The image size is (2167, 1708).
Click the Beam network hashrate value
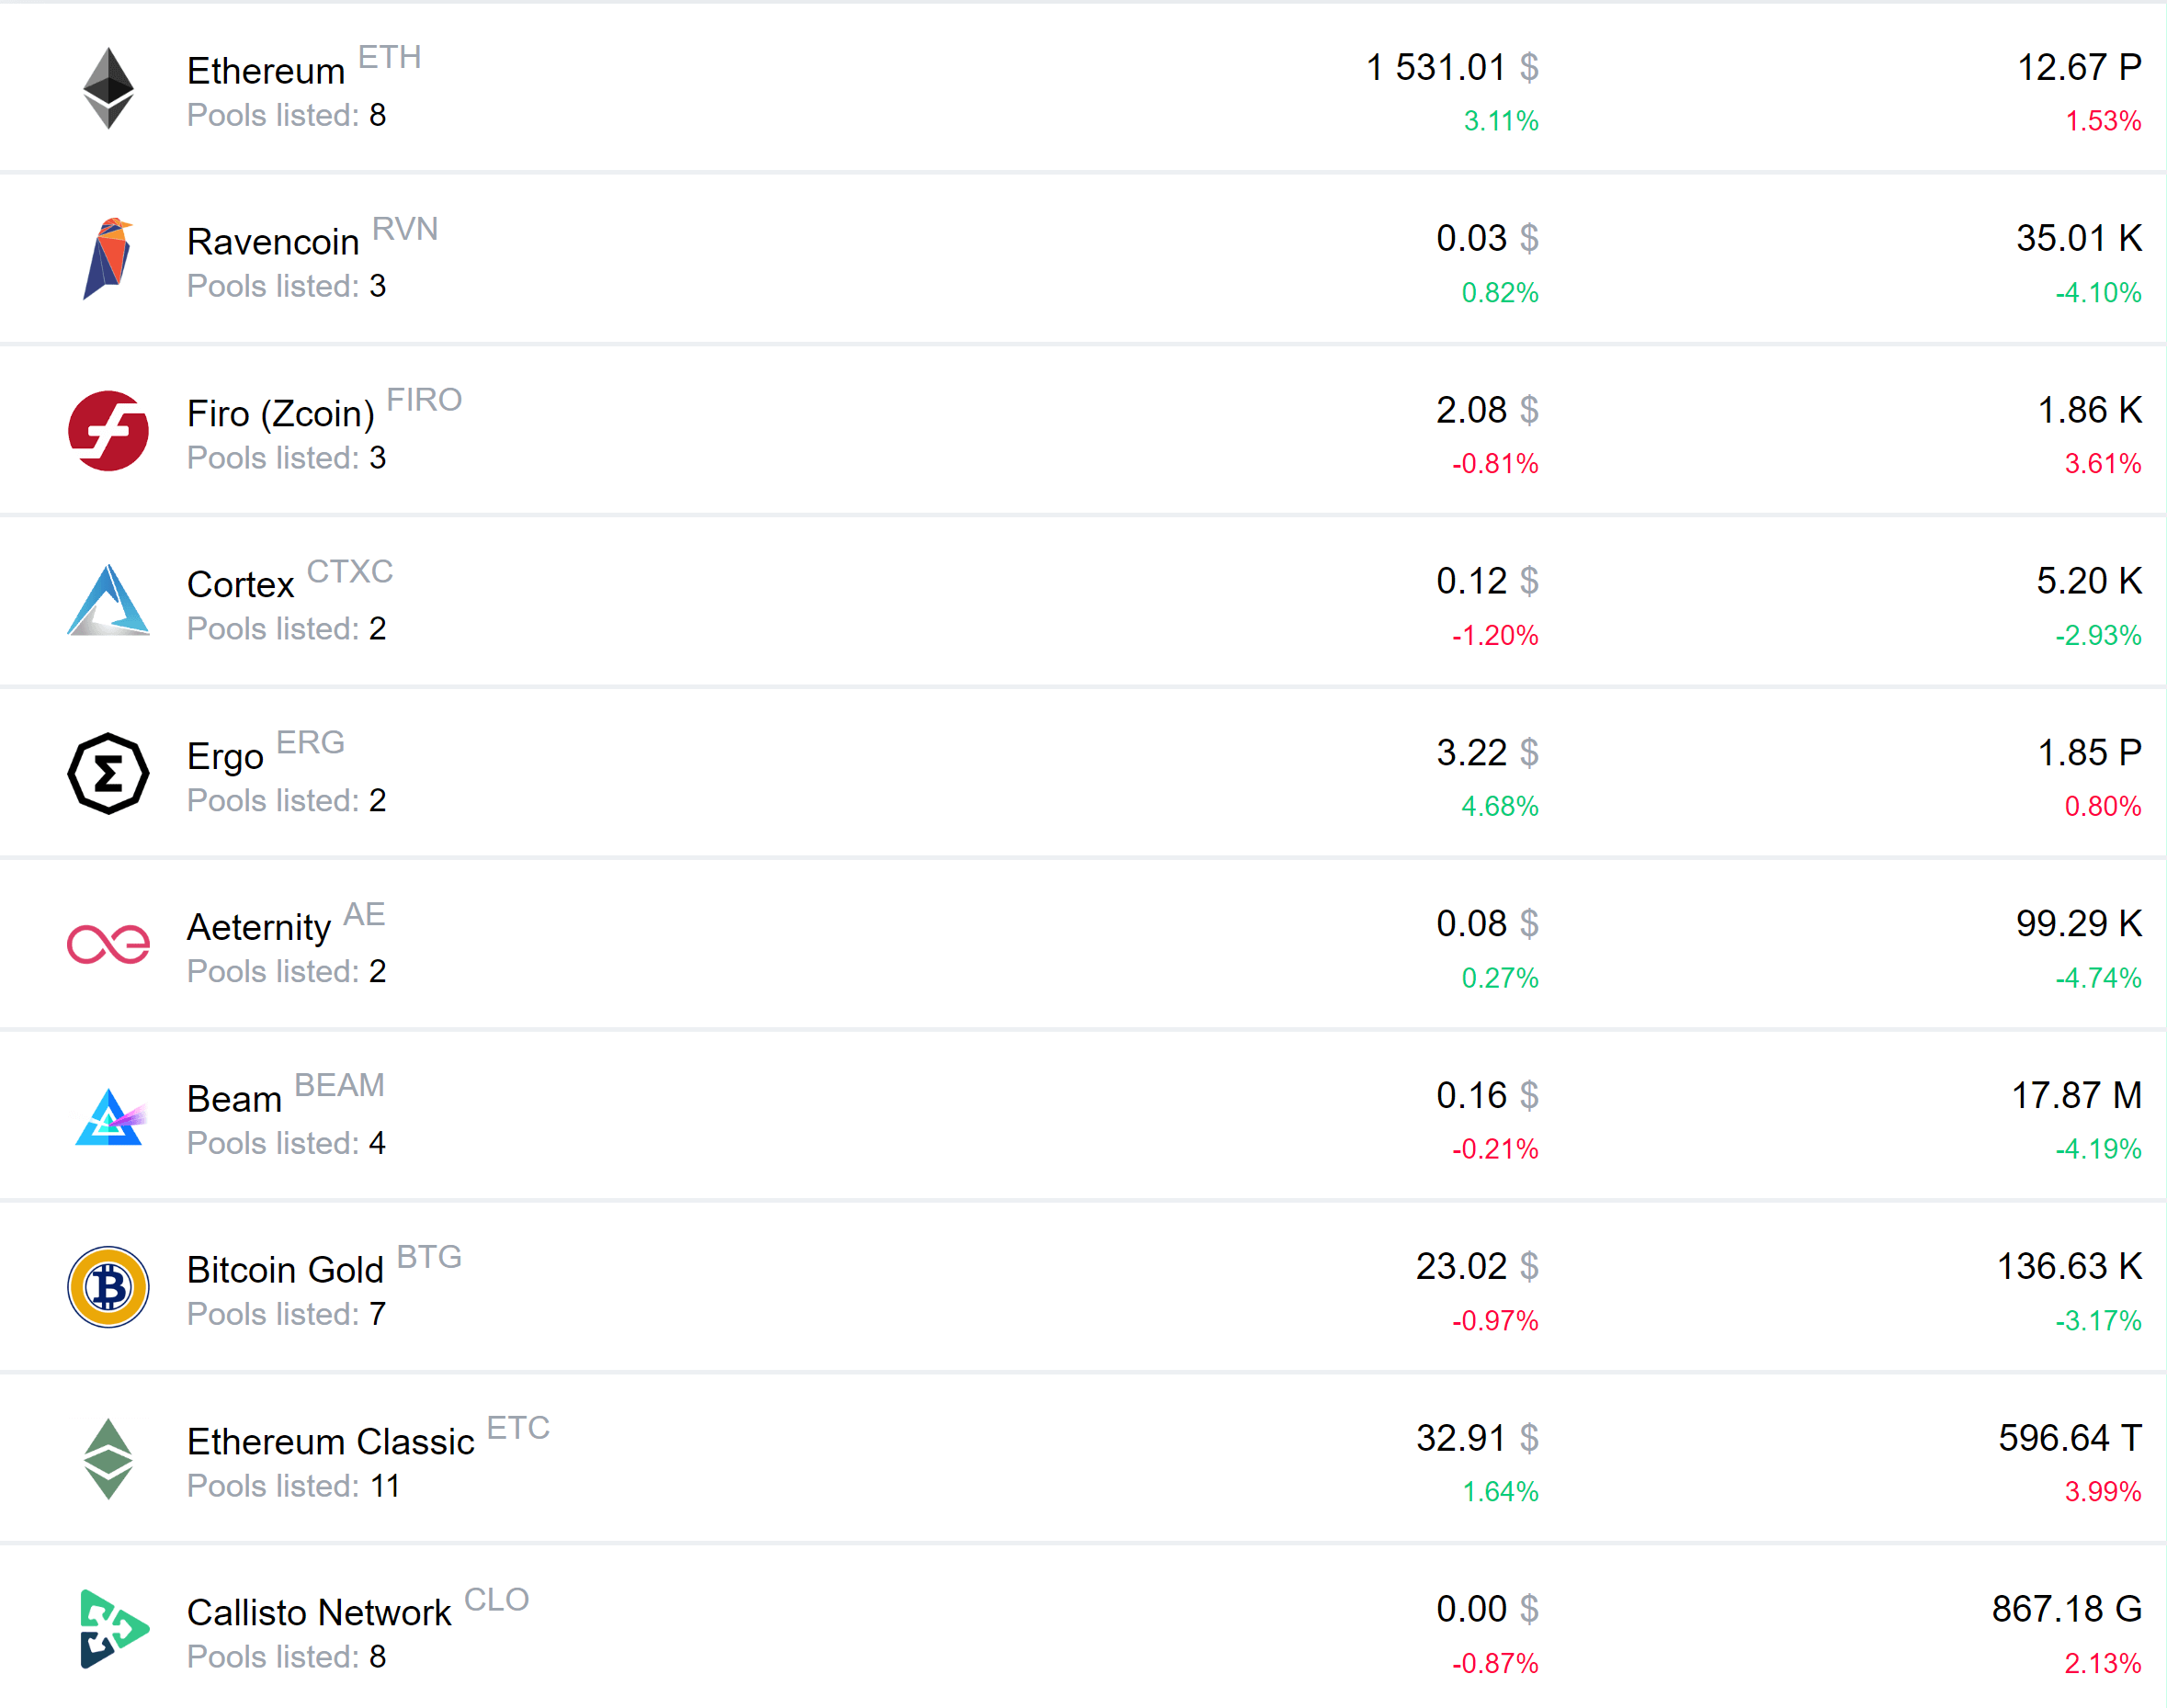2079,1096
